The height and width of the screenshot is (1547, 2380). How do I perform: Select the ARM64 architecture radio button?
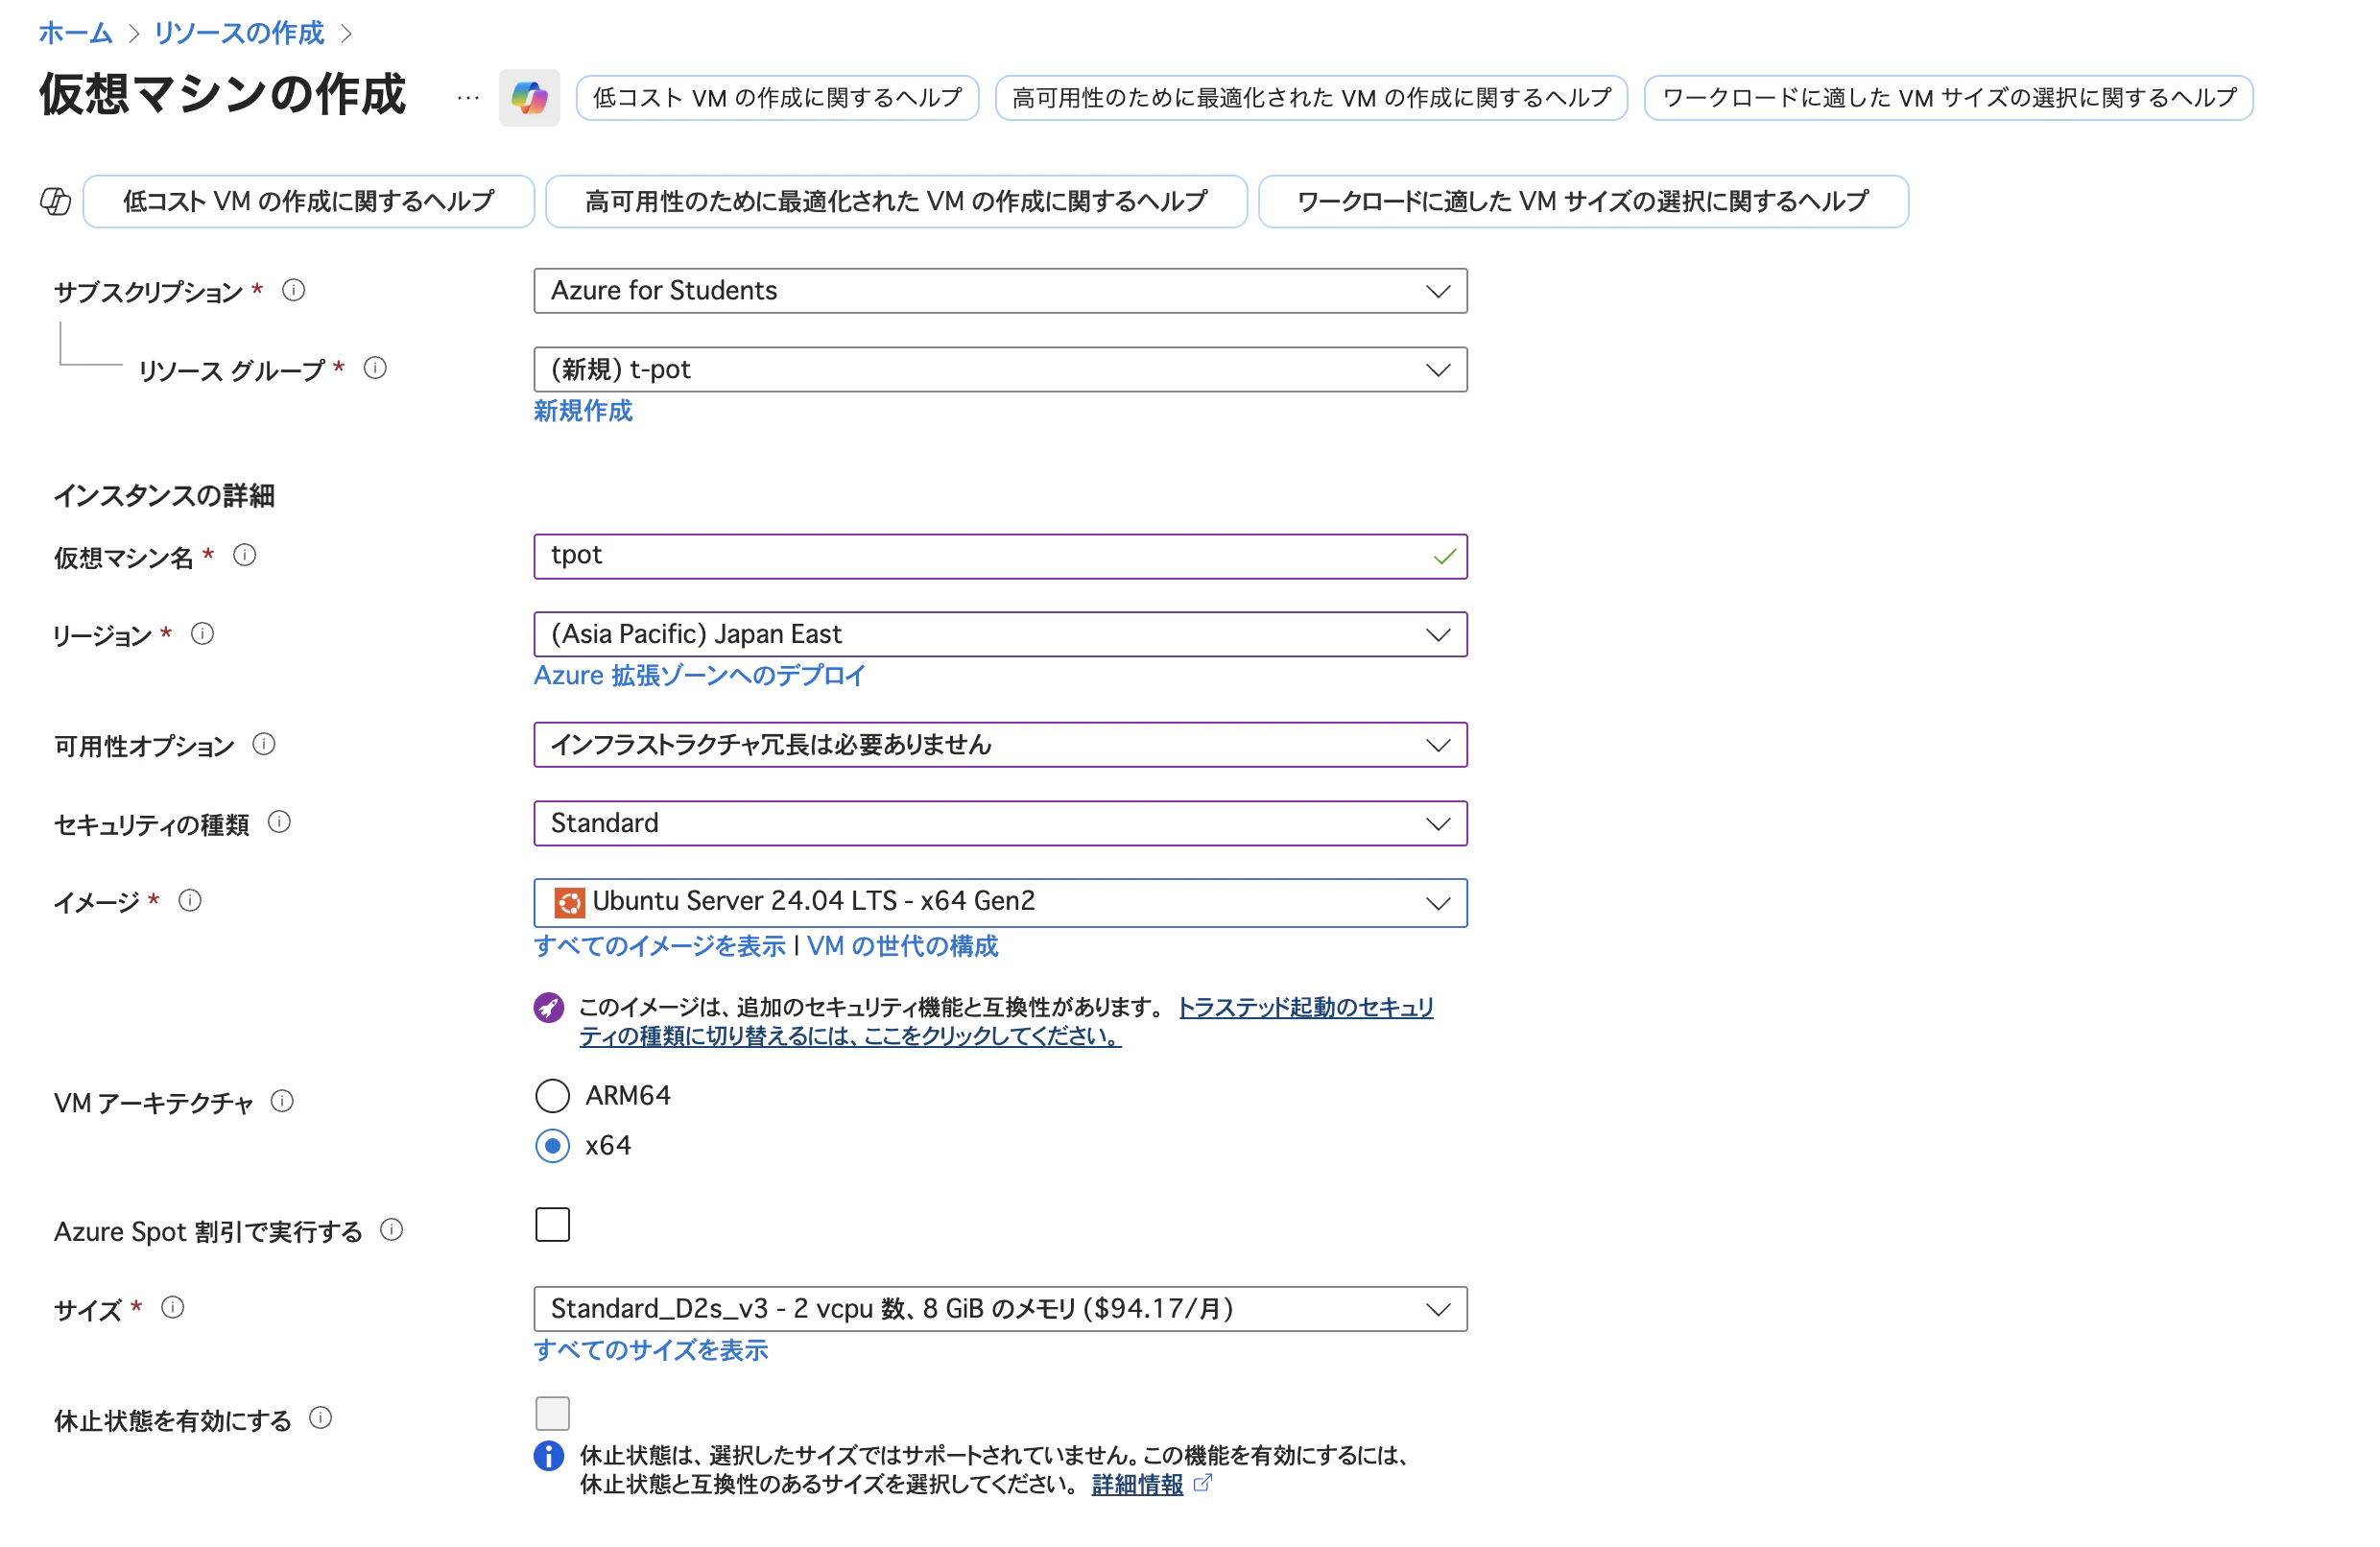point(553,1097)
